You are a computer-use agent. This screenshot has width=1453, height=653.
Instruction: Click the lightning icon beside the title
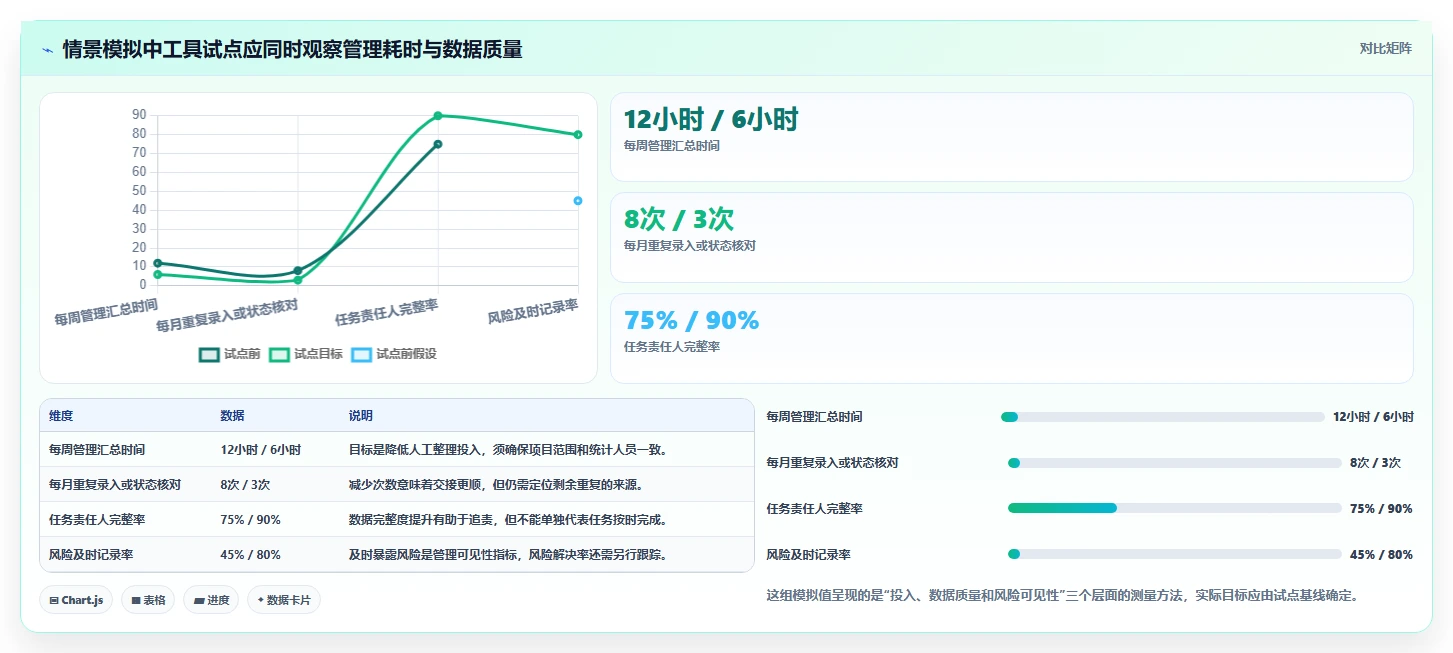pyautogui.click(x=47, y=49)
